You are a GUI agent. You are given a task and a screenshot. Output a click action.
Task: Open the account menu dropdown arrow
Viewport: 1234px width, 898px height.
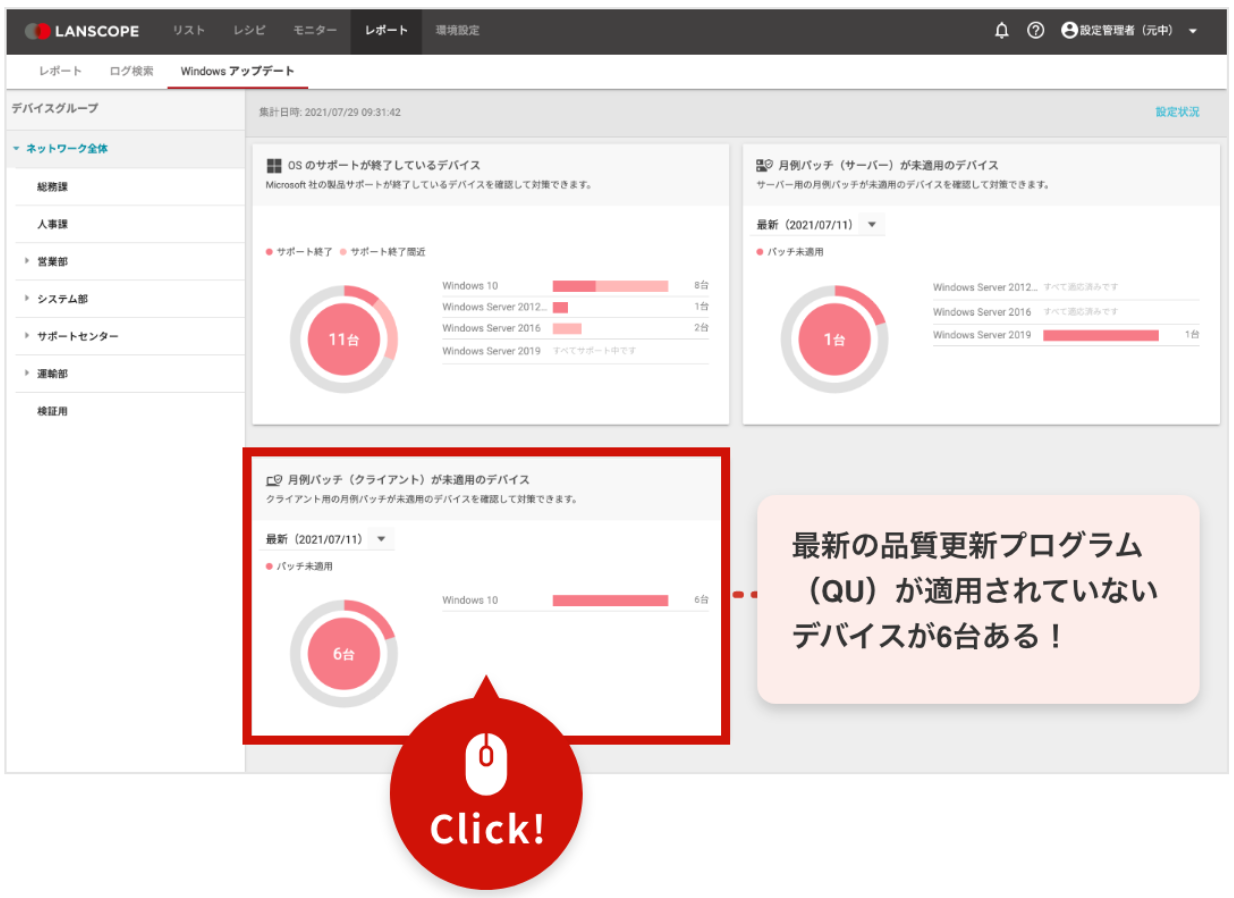[1193, 32]
